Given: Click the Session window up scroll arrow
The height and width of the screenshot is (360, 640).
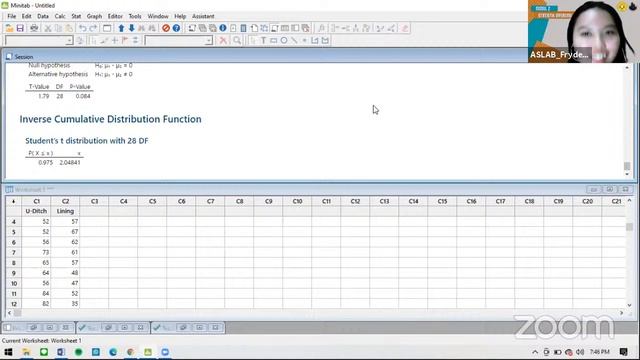Looking at the screenshot, I should pos(627,67).
